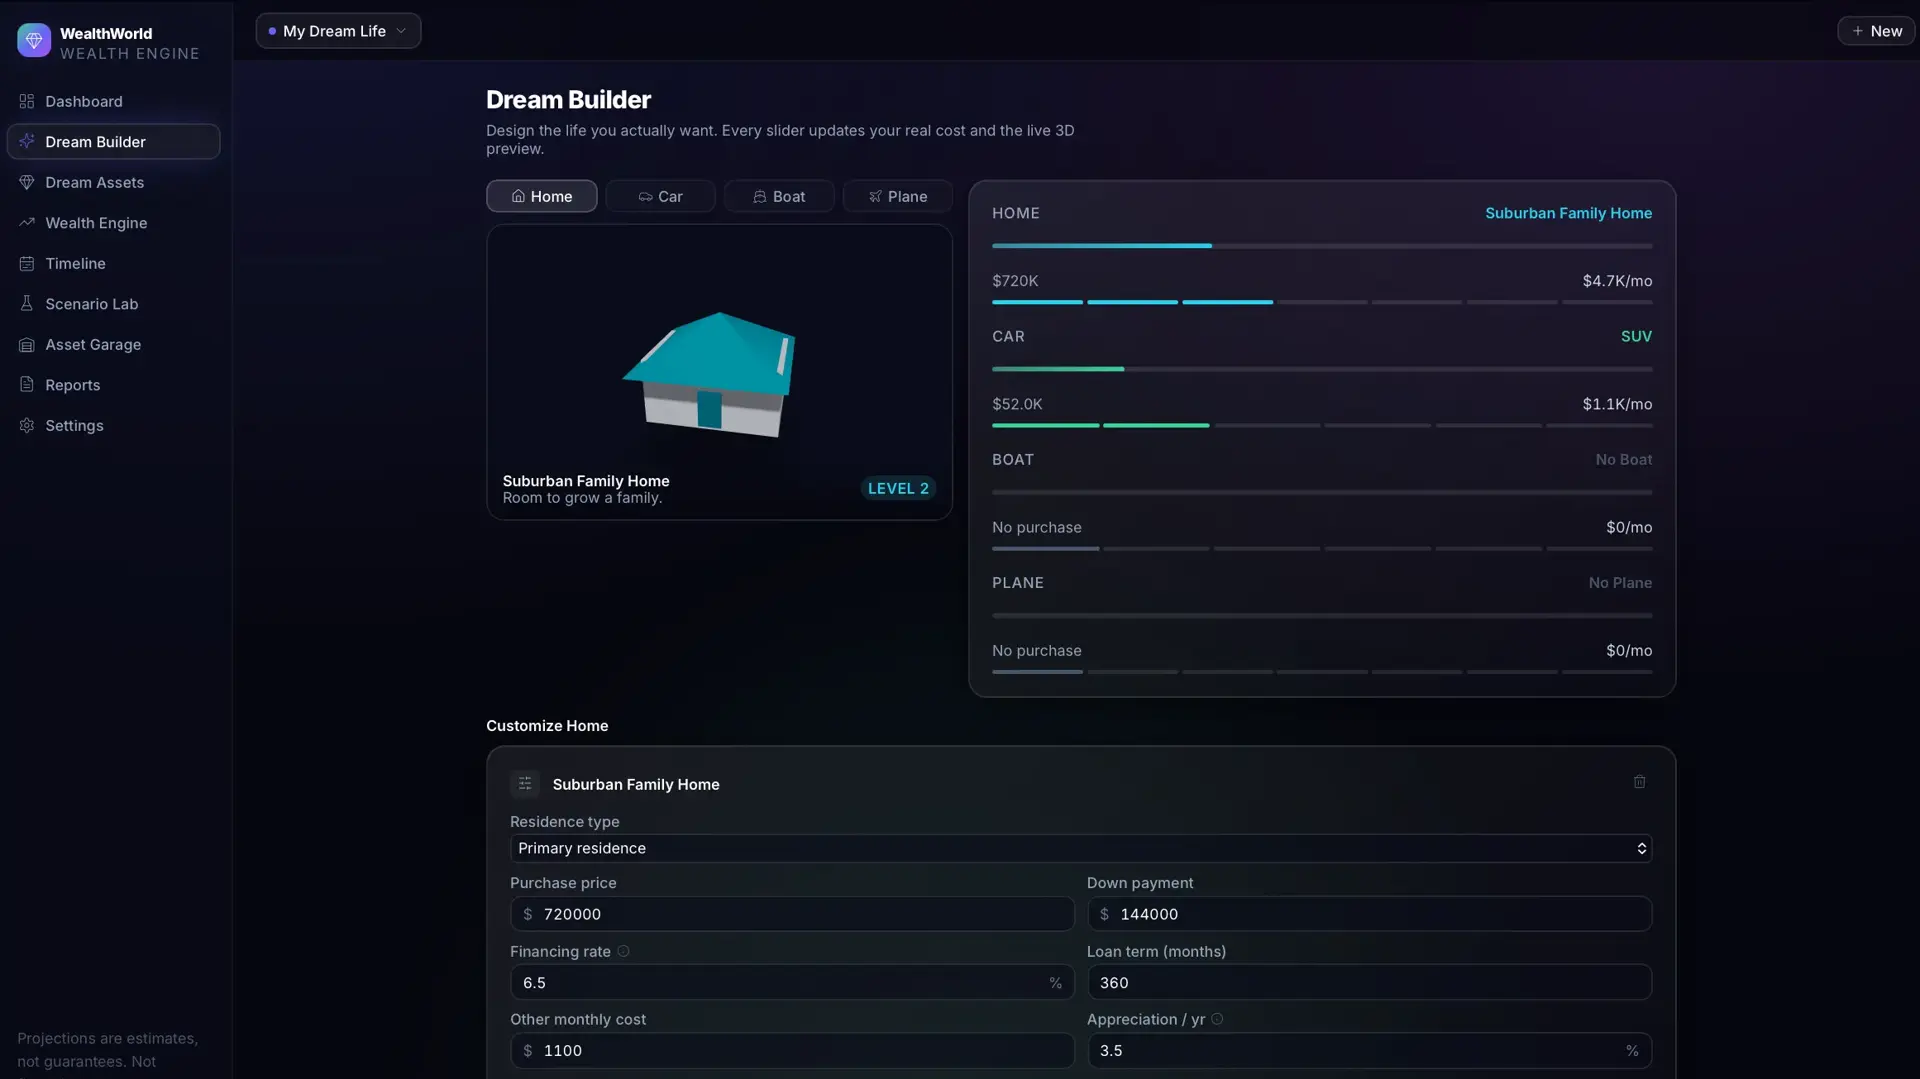Click the LEVEL 2 badge

click(x=898, y=488)
